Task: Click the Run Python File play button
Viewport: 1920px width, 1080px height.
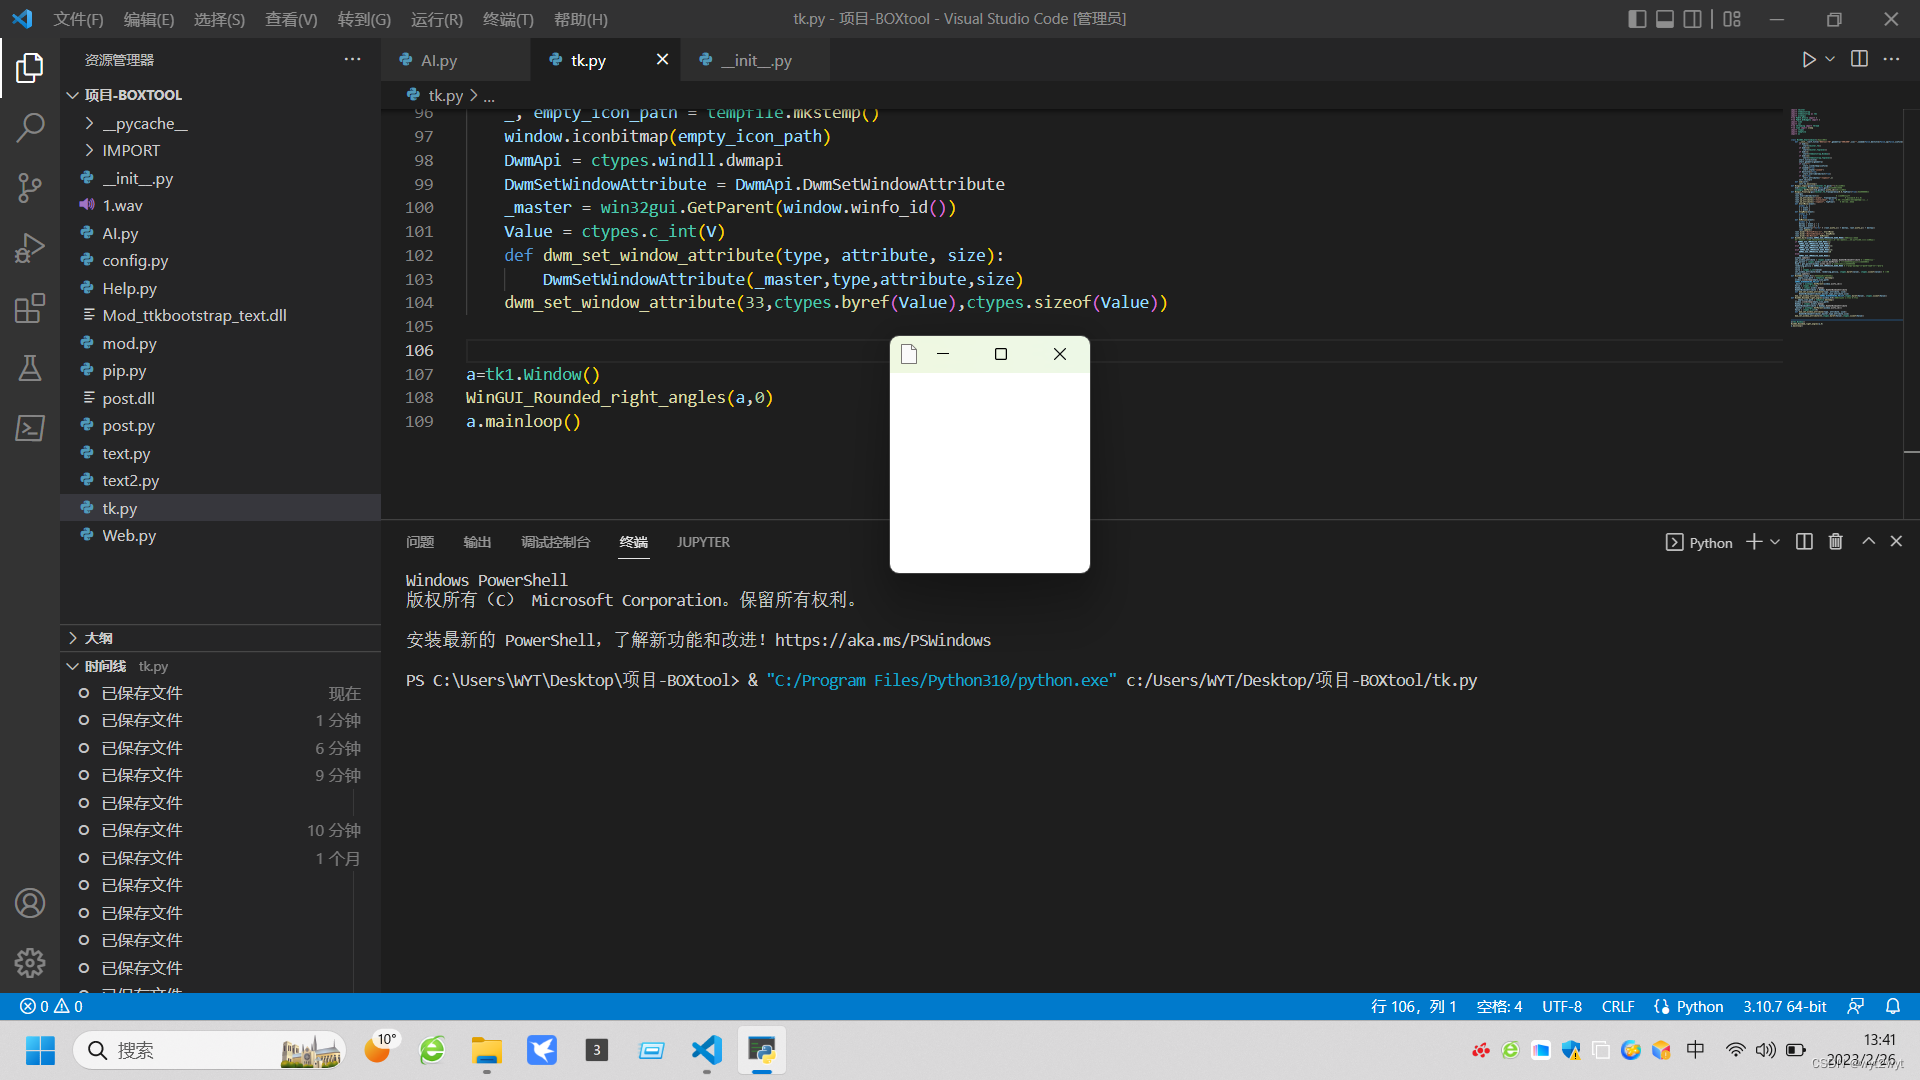Action: point(1808,60)
